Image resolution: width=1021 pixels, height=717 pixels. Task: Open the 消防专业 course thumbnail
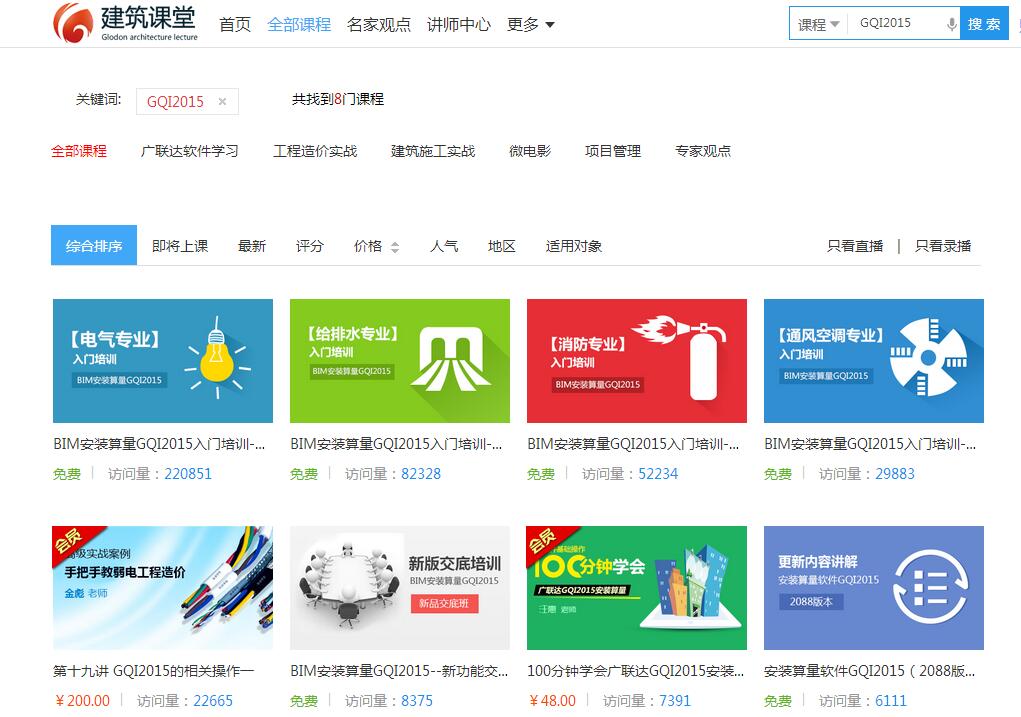click(637, 361)
